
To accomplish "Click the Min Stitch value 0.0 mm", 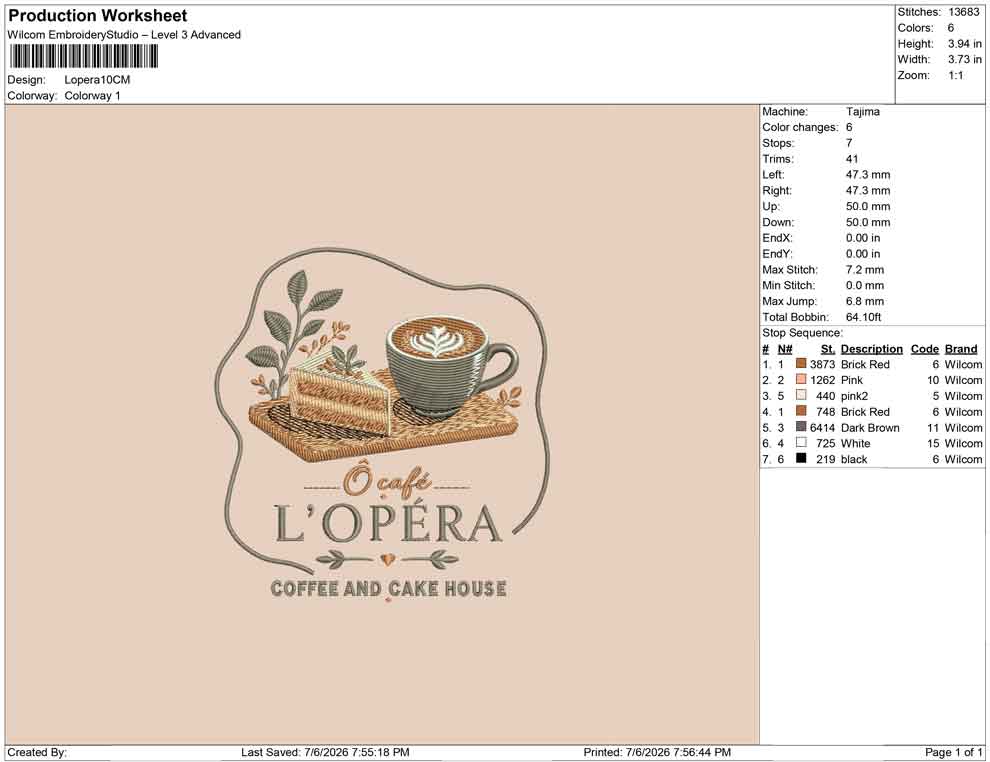I will [865, 285].
